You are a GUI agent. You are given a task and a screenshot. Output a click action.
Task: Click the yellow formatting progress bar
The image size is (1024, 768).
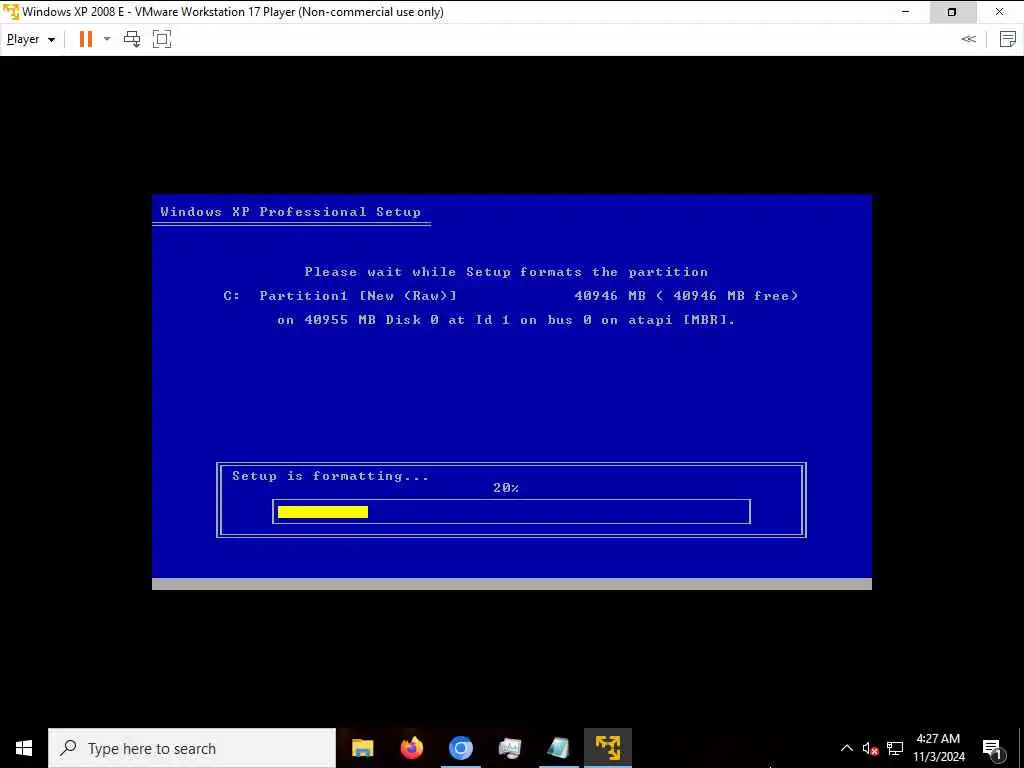[x=323, y=512]
